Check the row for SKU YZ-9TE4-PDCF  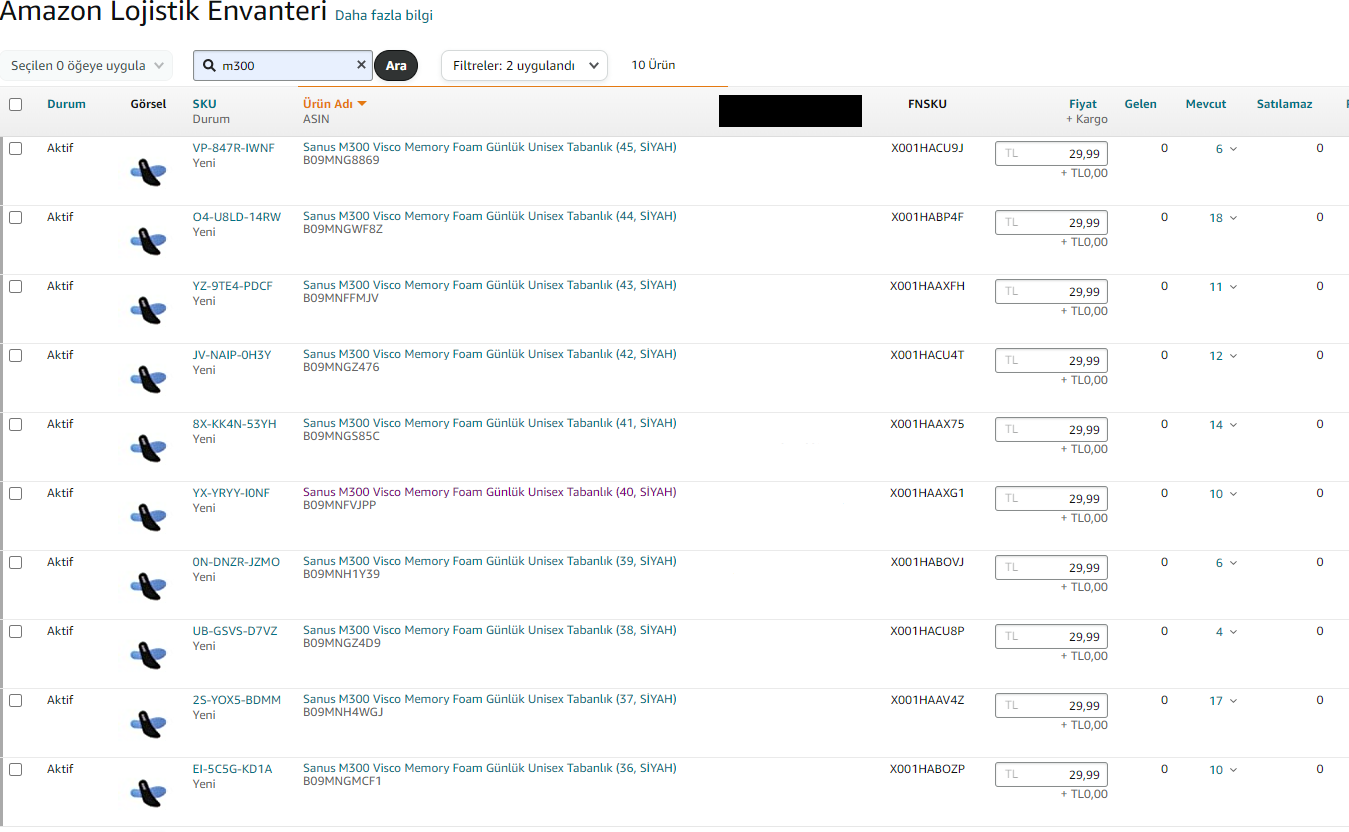(x=15, y=286)
